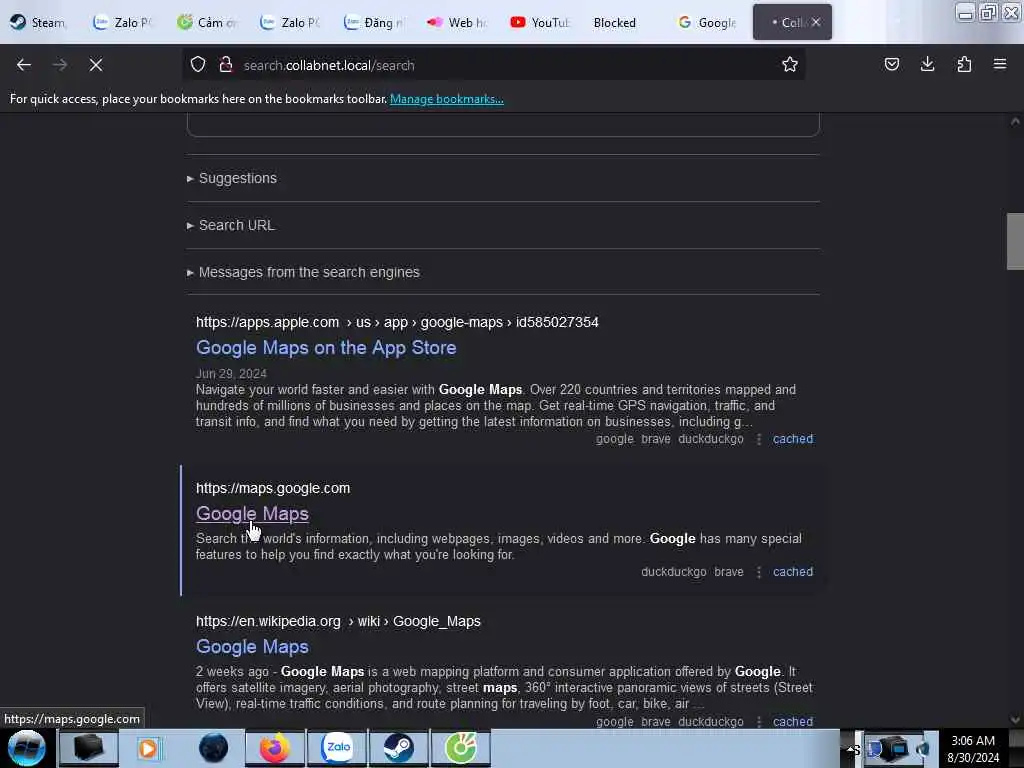Open cached version of maps.google.com result
This screenshot has height=768, width=1024.
[x=793, y=572]
